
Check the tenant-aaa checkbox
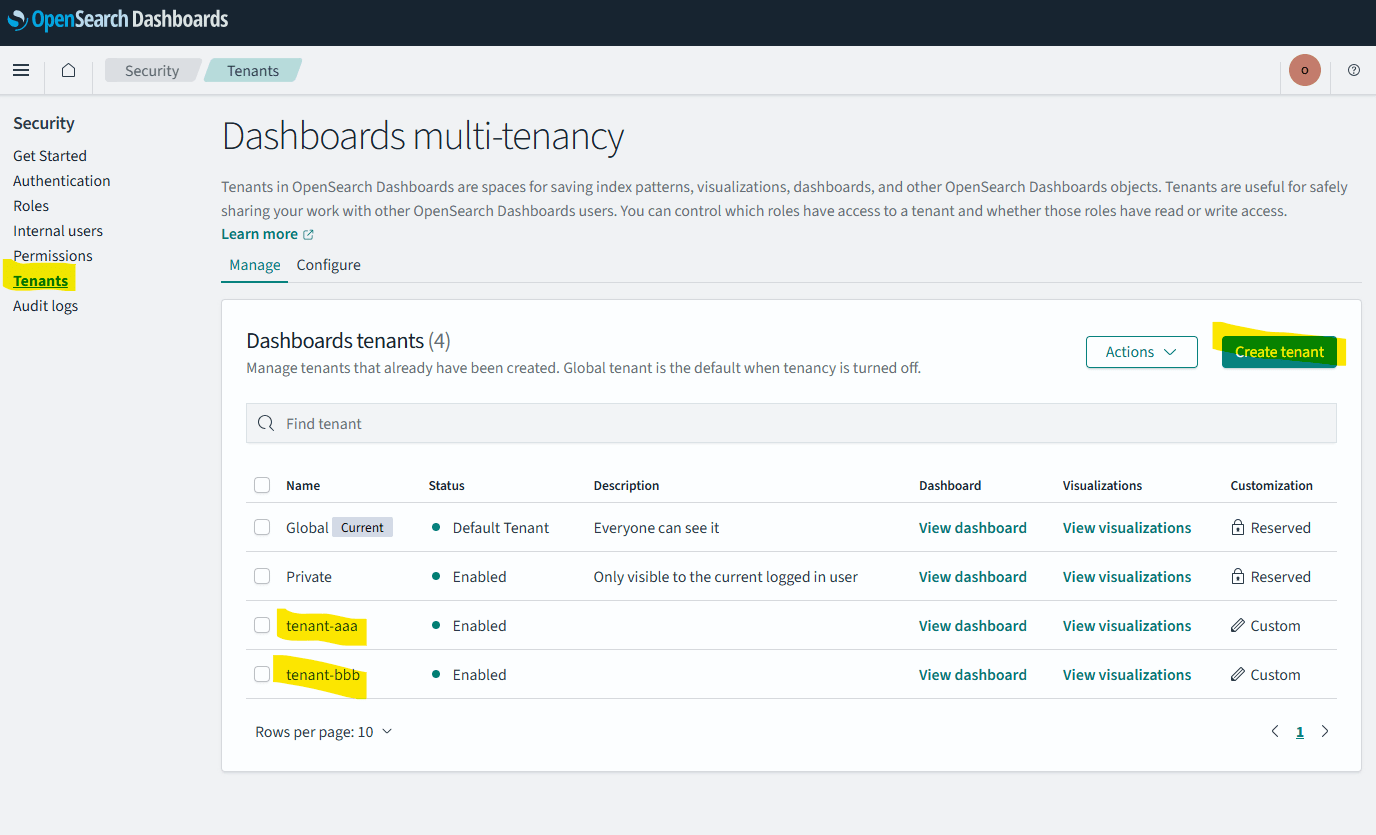coord(262,625)
